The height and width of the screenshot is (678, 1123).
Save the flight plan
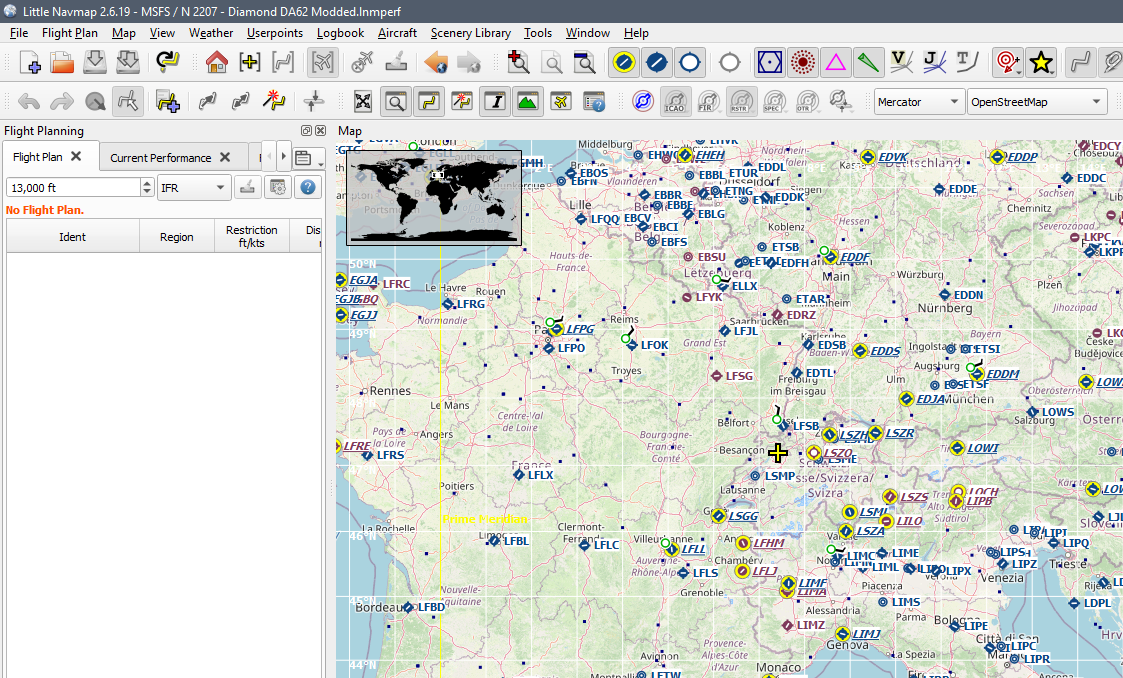[x=95, y=63]
